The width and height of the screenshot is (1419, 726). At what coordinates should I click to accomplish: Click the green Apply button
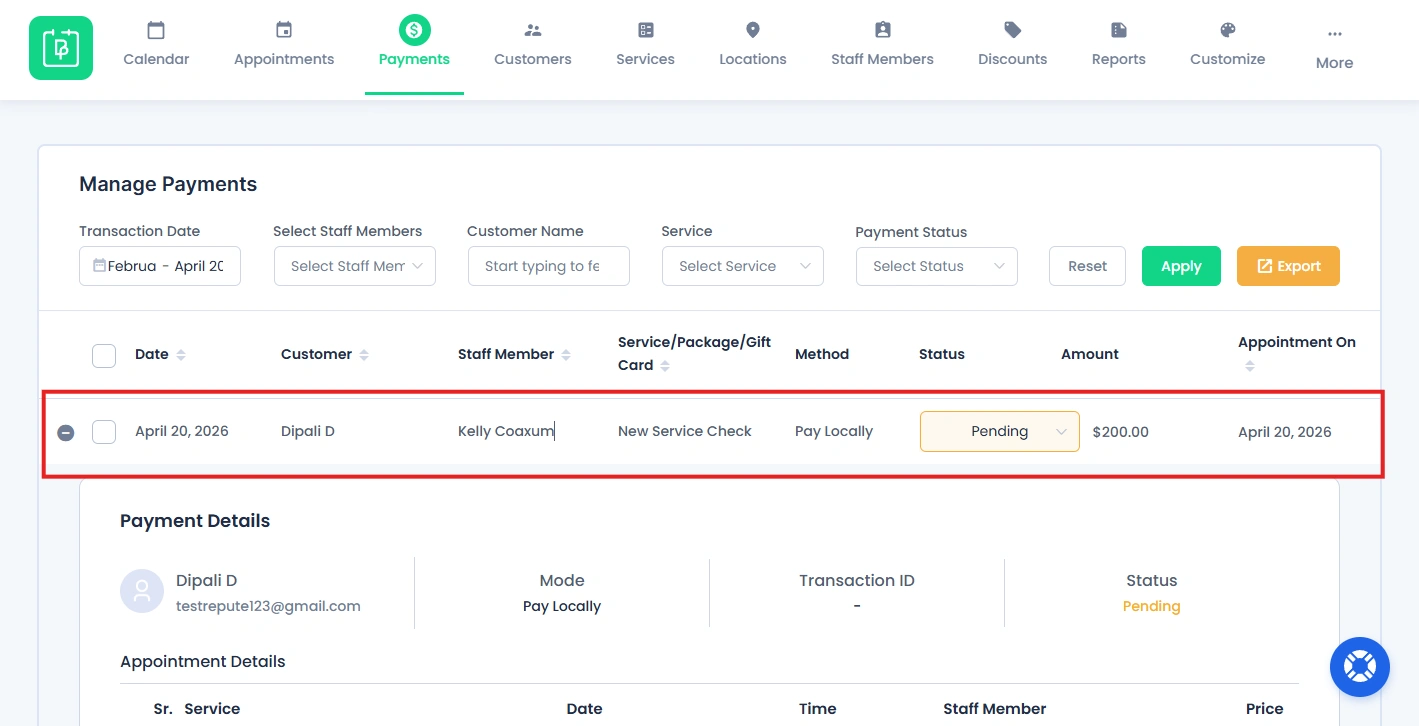tap(1181, 266)
